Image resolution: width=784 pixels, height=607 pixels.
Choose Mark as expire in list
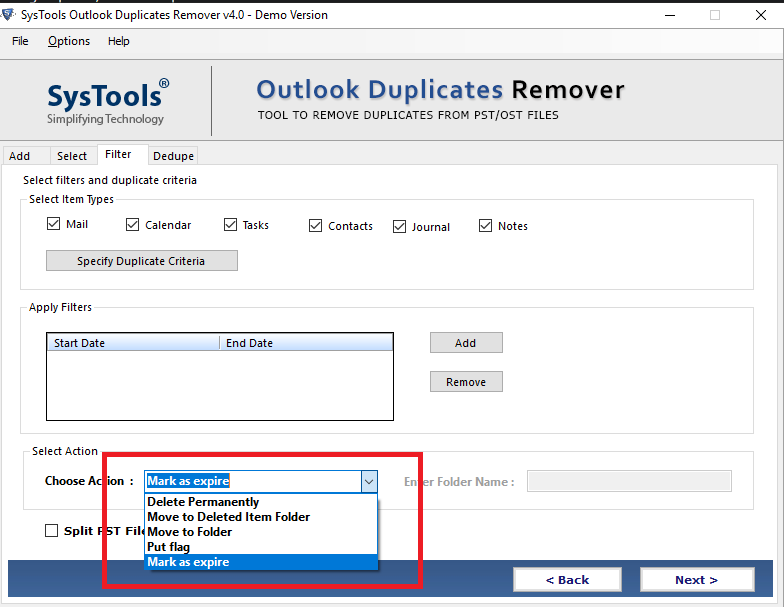click(x=261, y=562)
